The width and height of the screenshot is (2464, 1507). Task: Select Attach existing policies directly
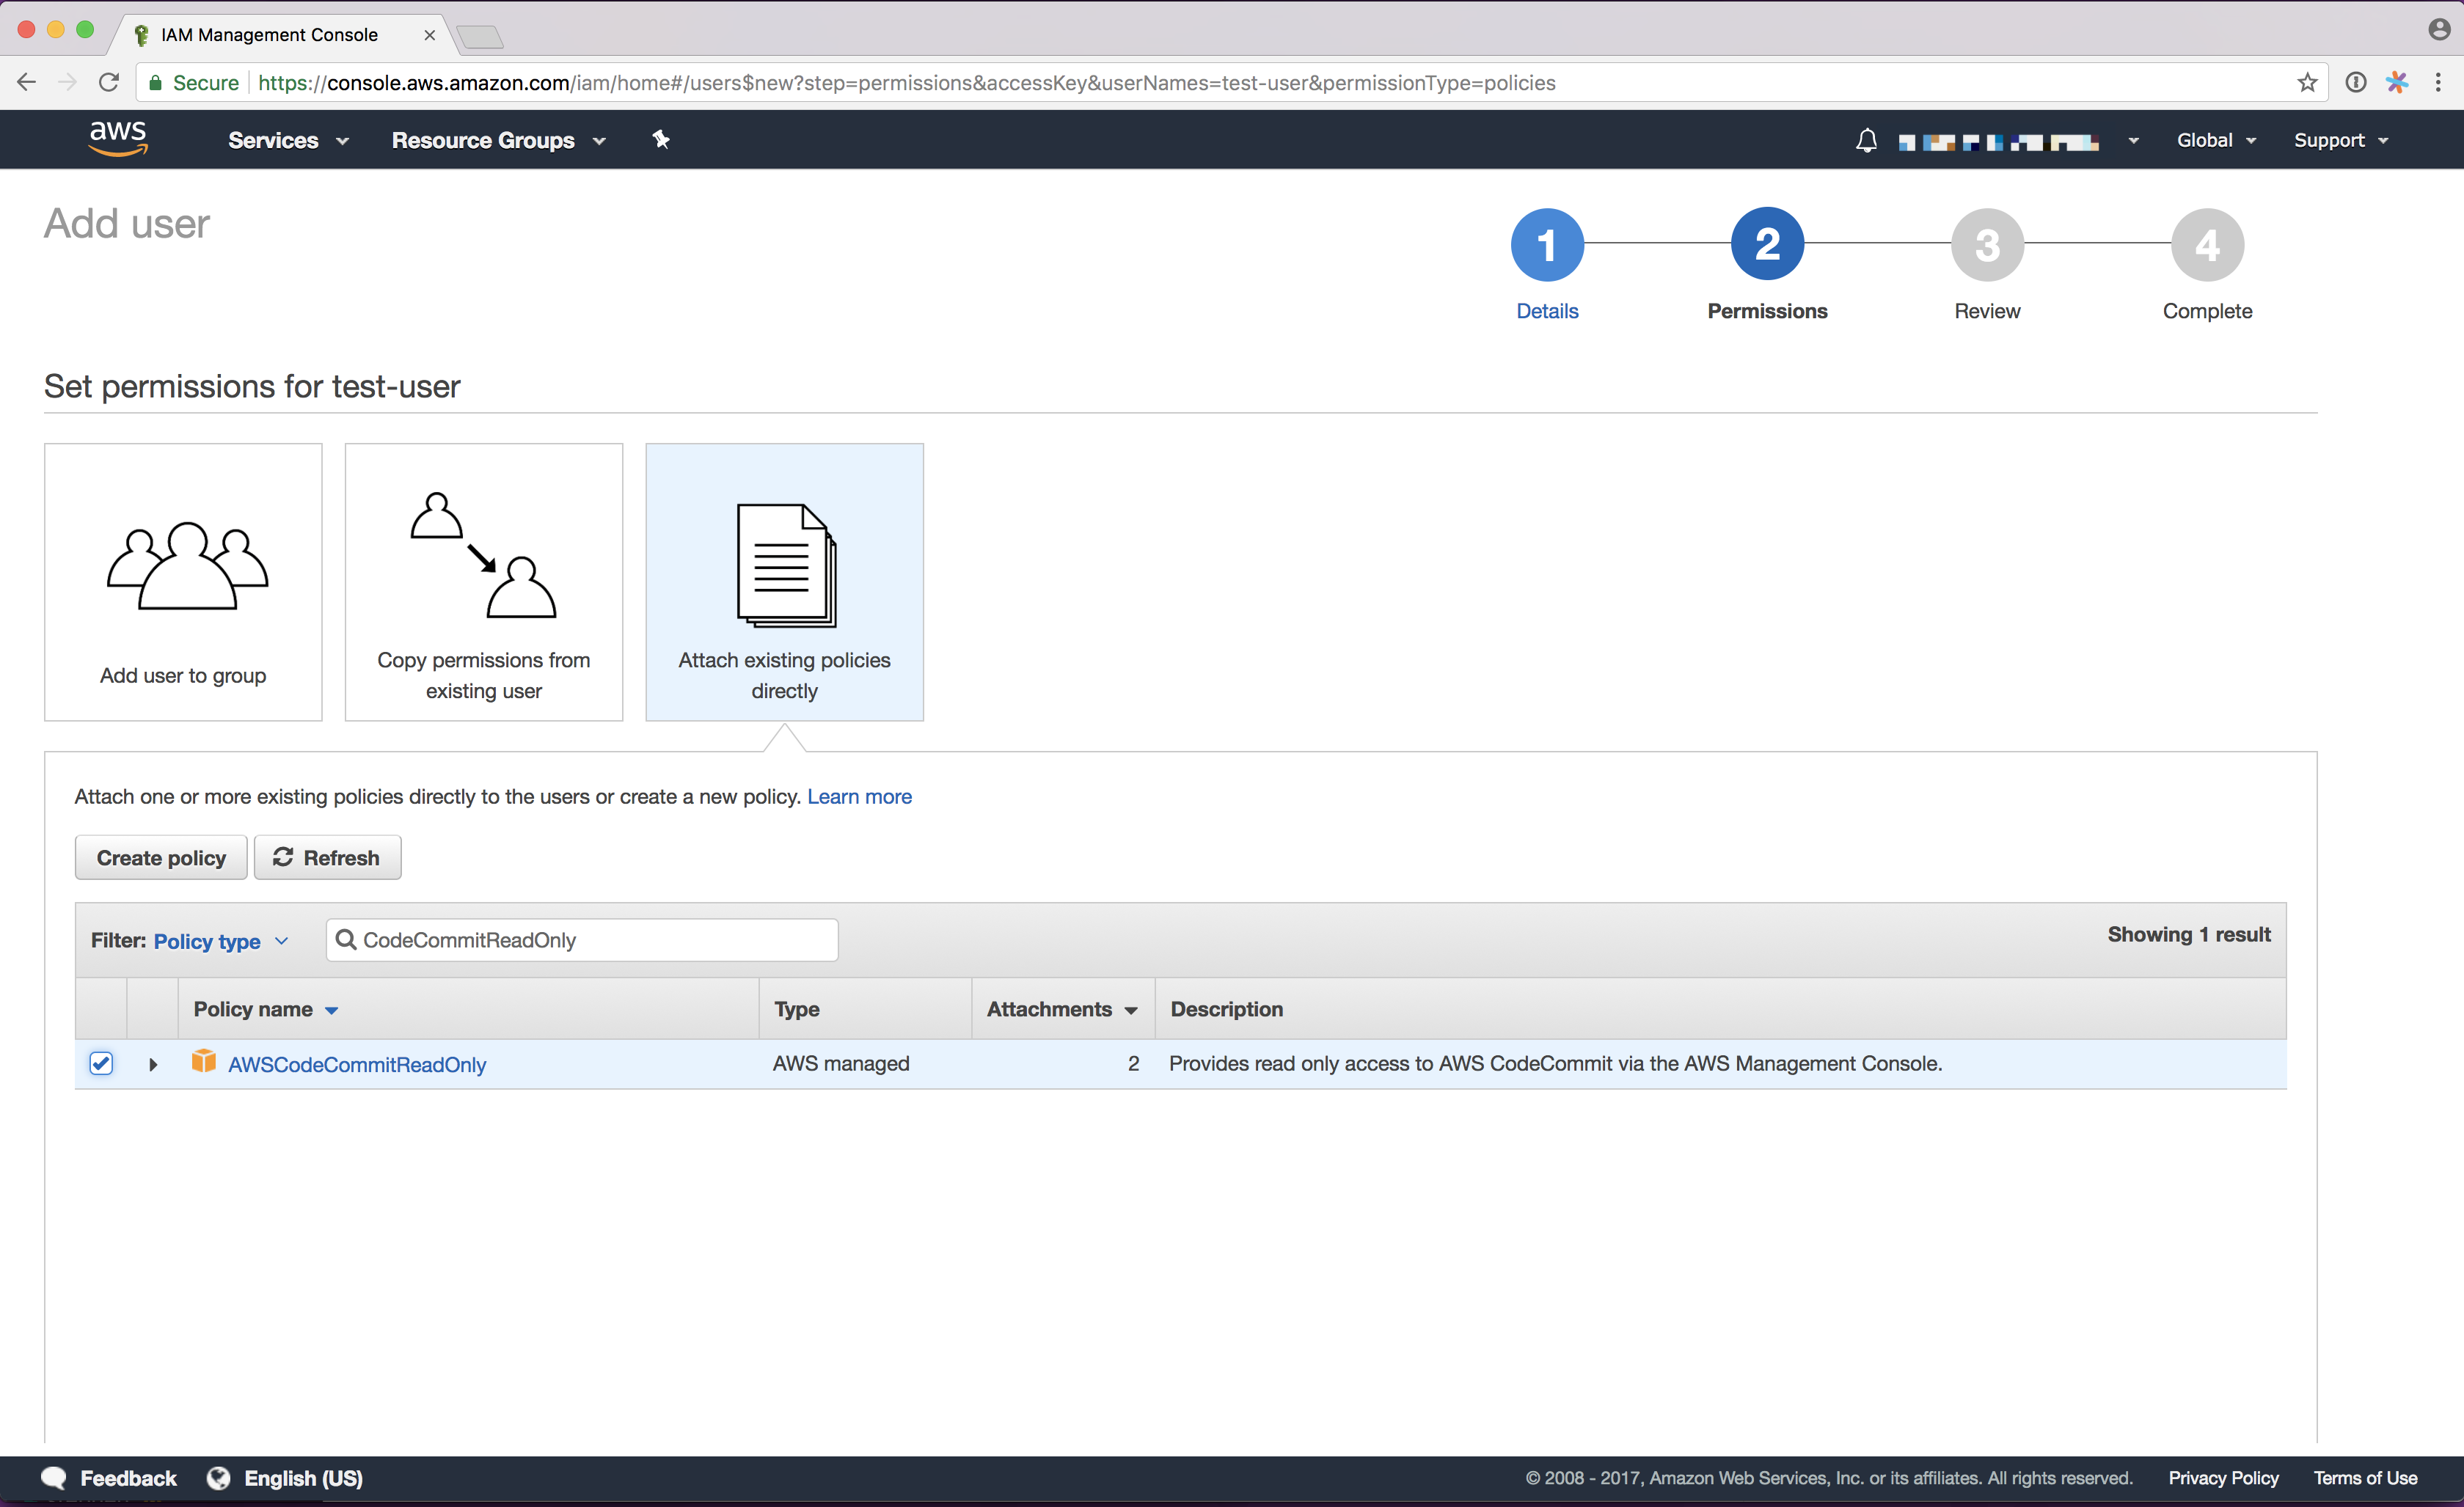[x=785, y=582]
